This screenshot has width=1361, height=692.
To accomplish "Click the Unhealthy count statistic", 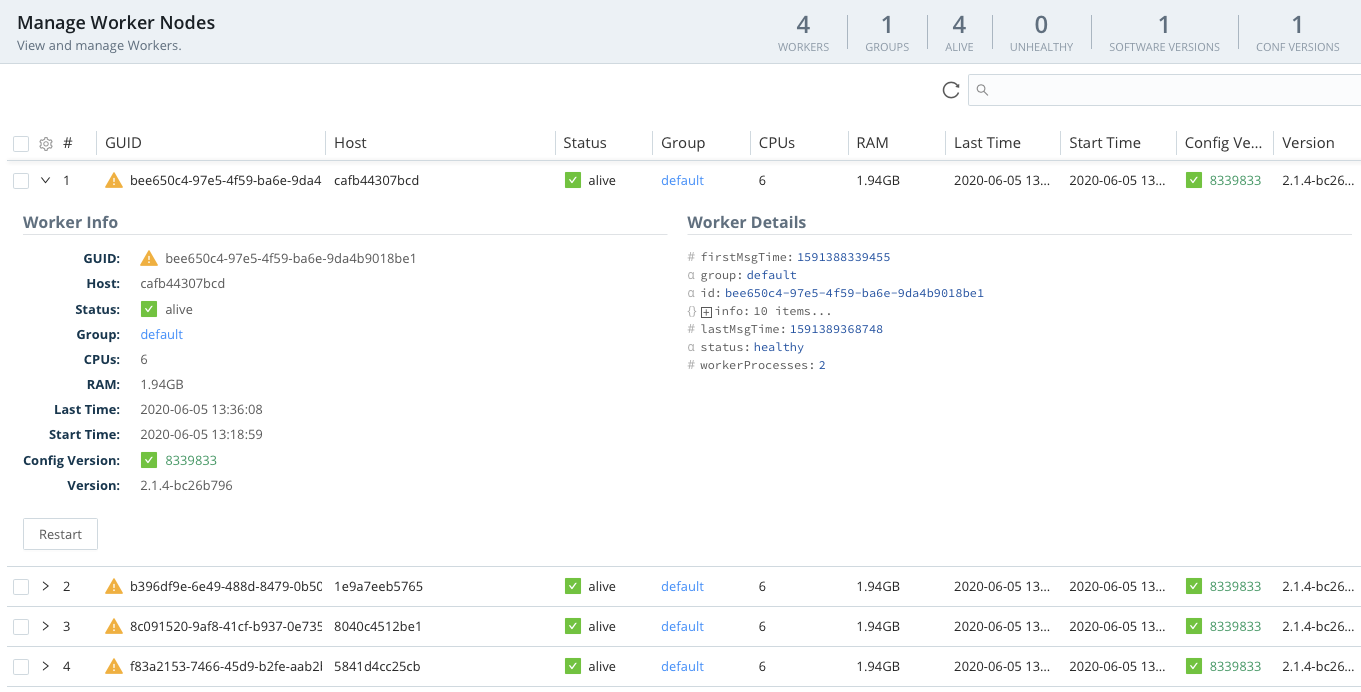I will [x=1041, y=32].
